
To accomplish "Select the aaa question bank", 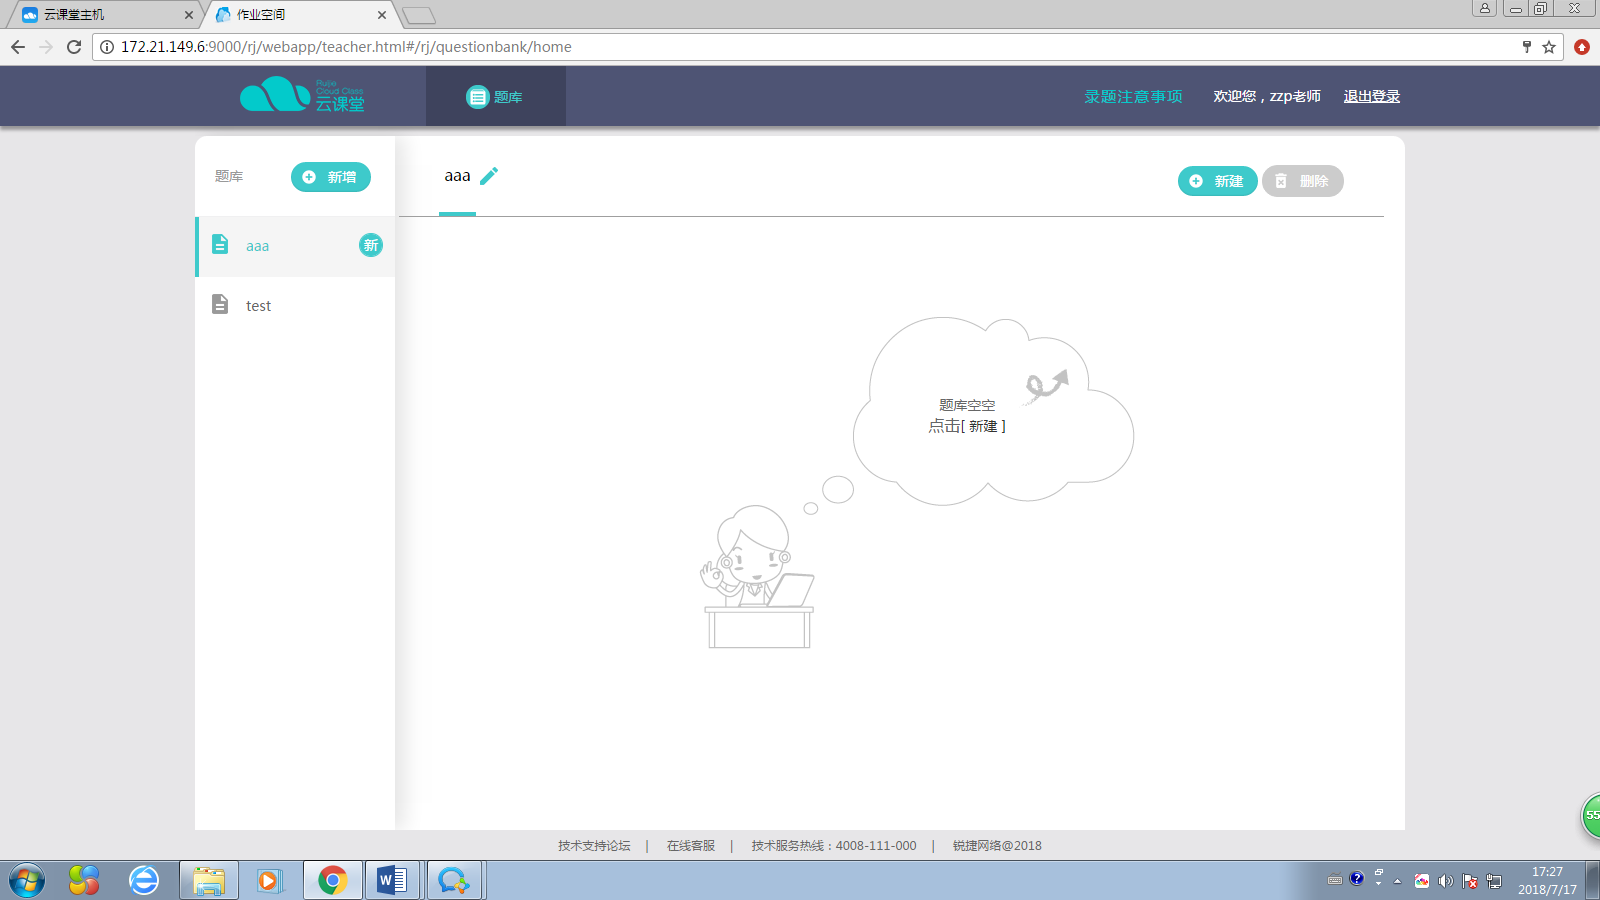I will point(258,246).
